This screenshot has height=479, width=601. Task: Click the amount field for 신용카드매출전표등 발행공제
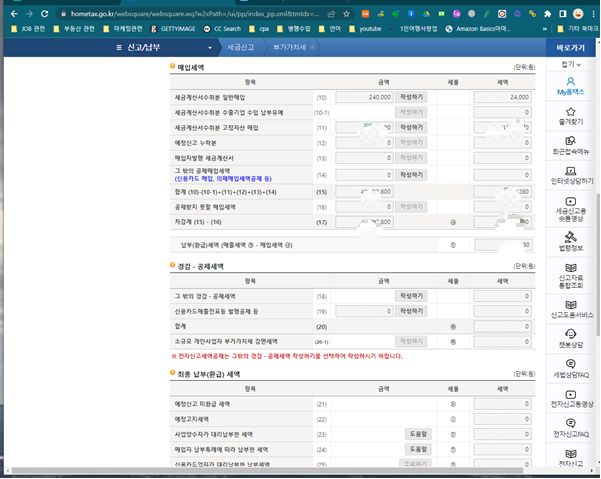tap(364, 311)
